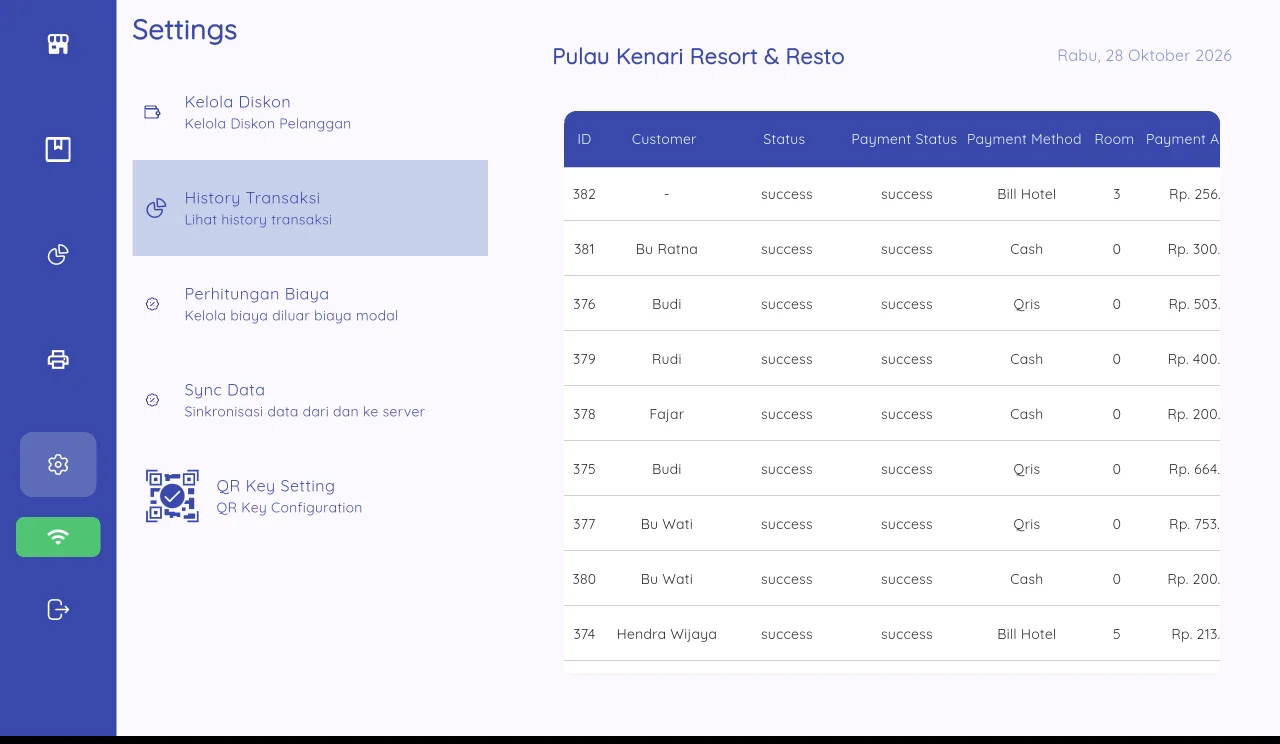Screen dimensions: 1280x744
Task: Open the pie chart report icon in sidebar
Action: pyautogui.click(x=58, y=255)
